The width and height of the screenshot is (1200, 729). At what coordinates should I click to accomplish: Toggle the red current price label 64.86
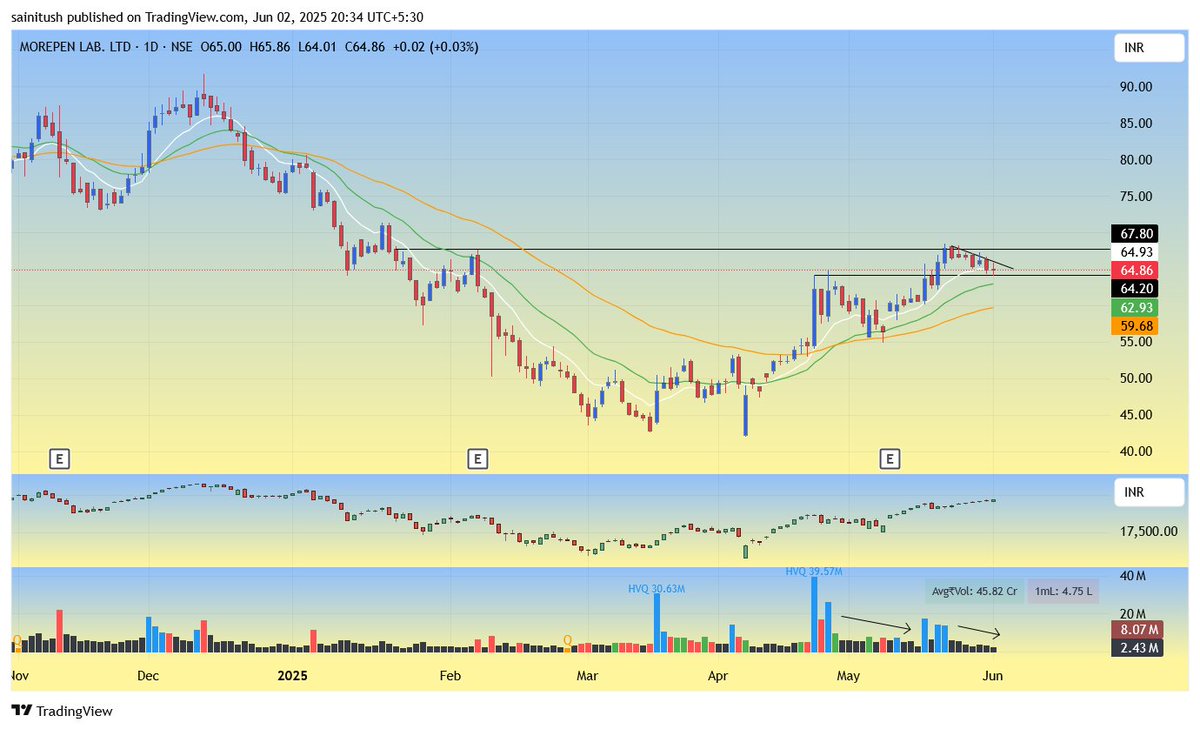point(1136,270)
